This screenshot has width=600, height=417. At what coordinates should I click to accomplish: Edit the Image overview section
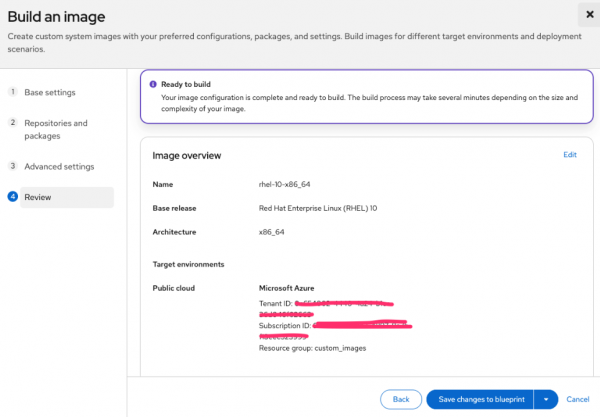570,155
